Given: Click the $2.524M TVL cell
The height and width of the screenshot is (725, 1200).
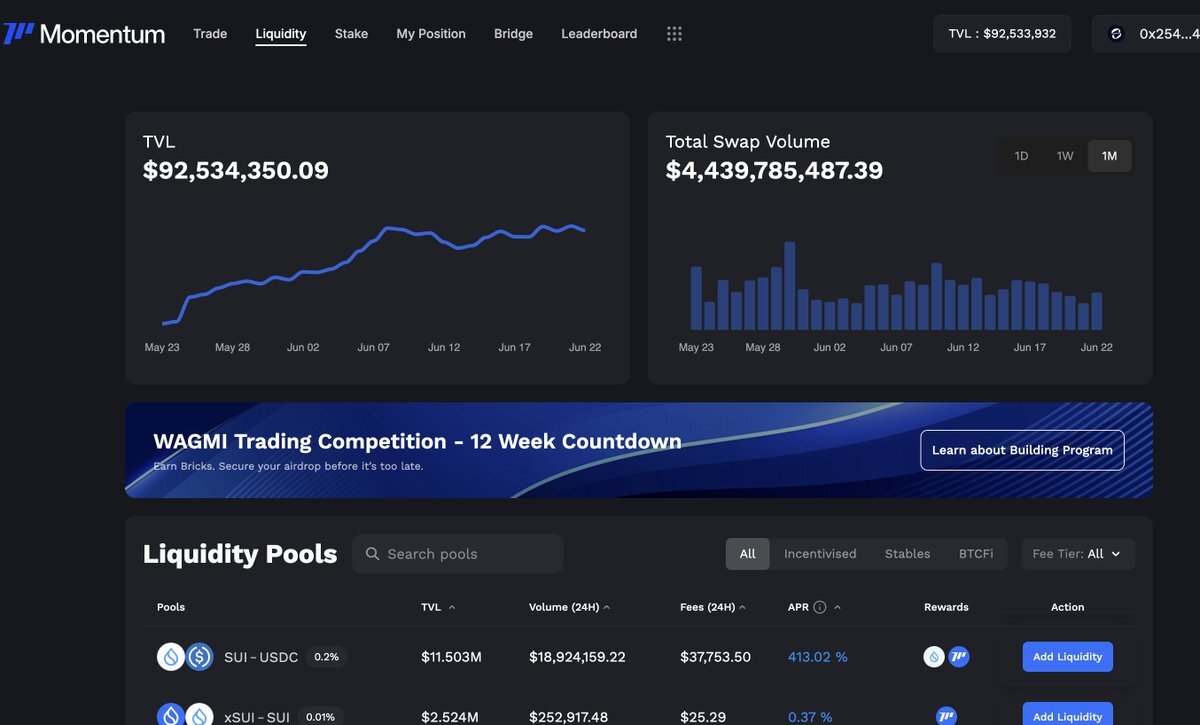Looking at the screenshot, I should click(x=450, y=717).
